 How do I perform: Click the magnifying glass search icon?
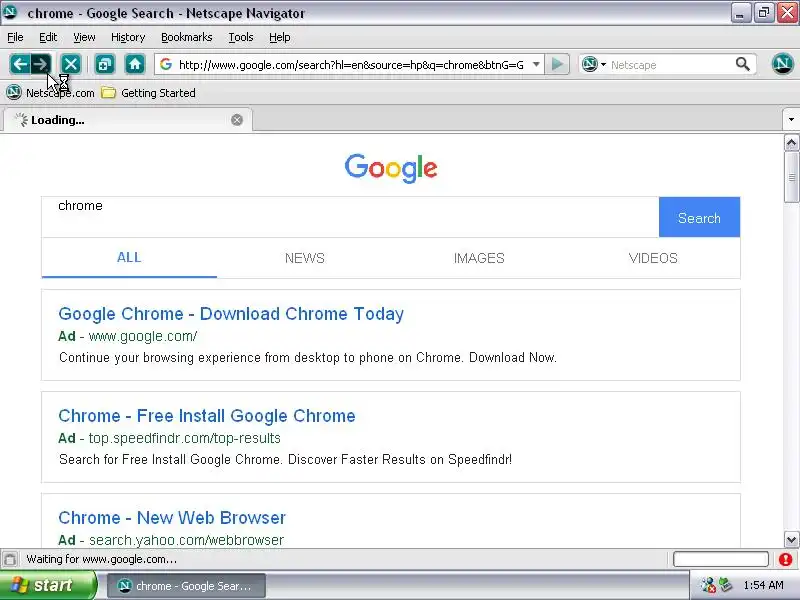click(742, 64)
